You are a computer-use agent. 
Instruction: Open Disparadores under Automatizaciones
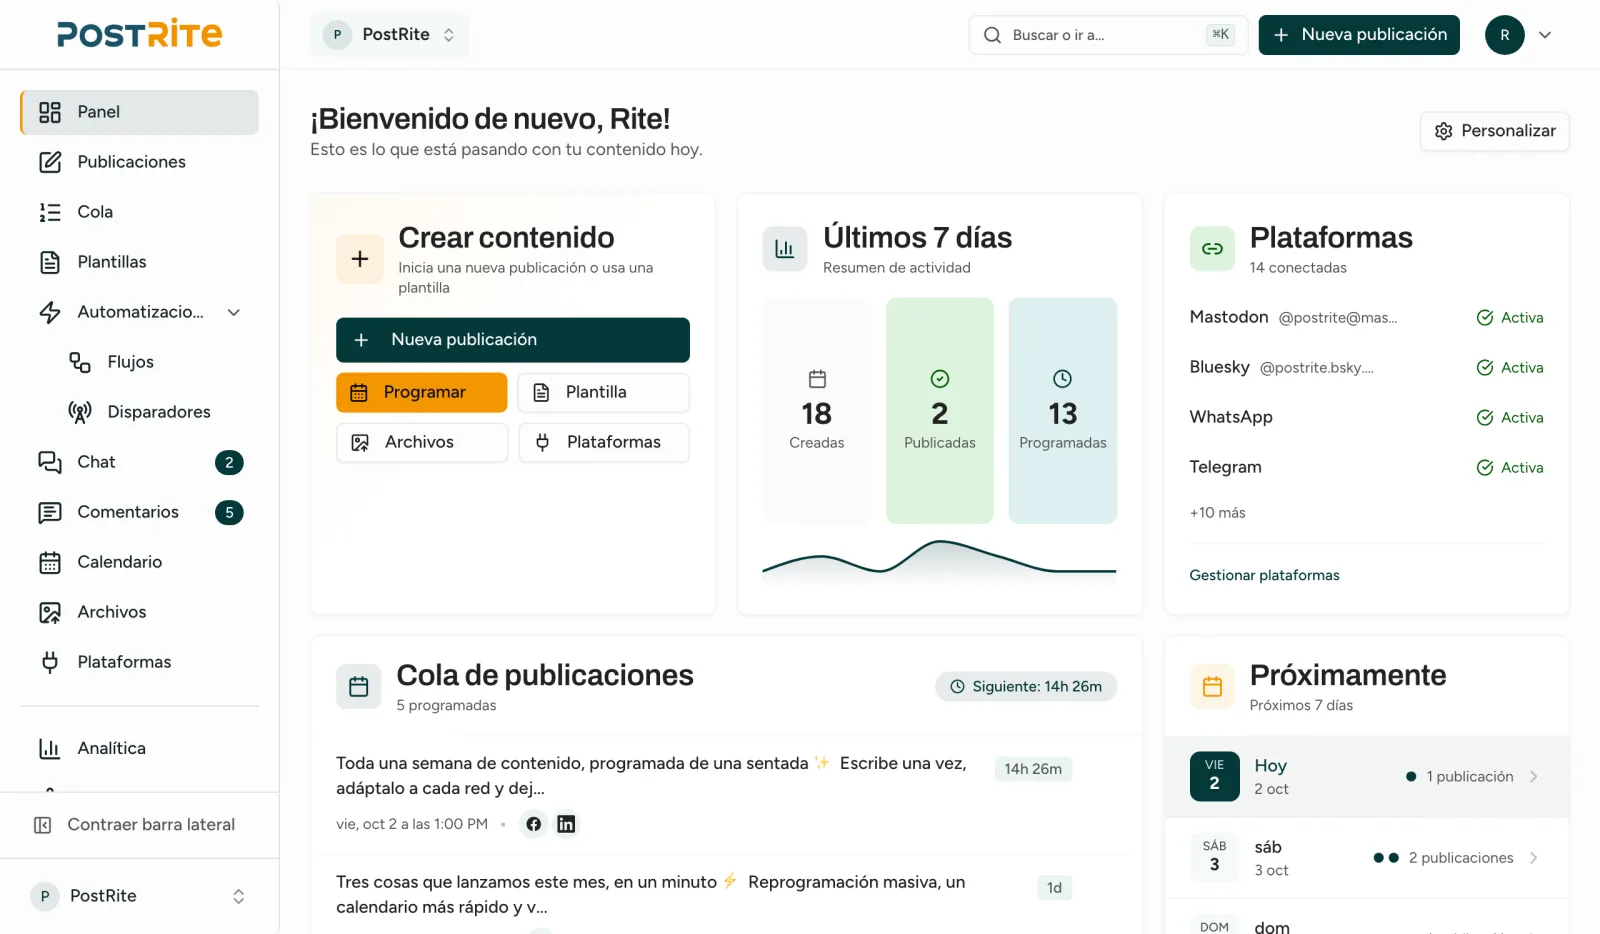point(154,412)
